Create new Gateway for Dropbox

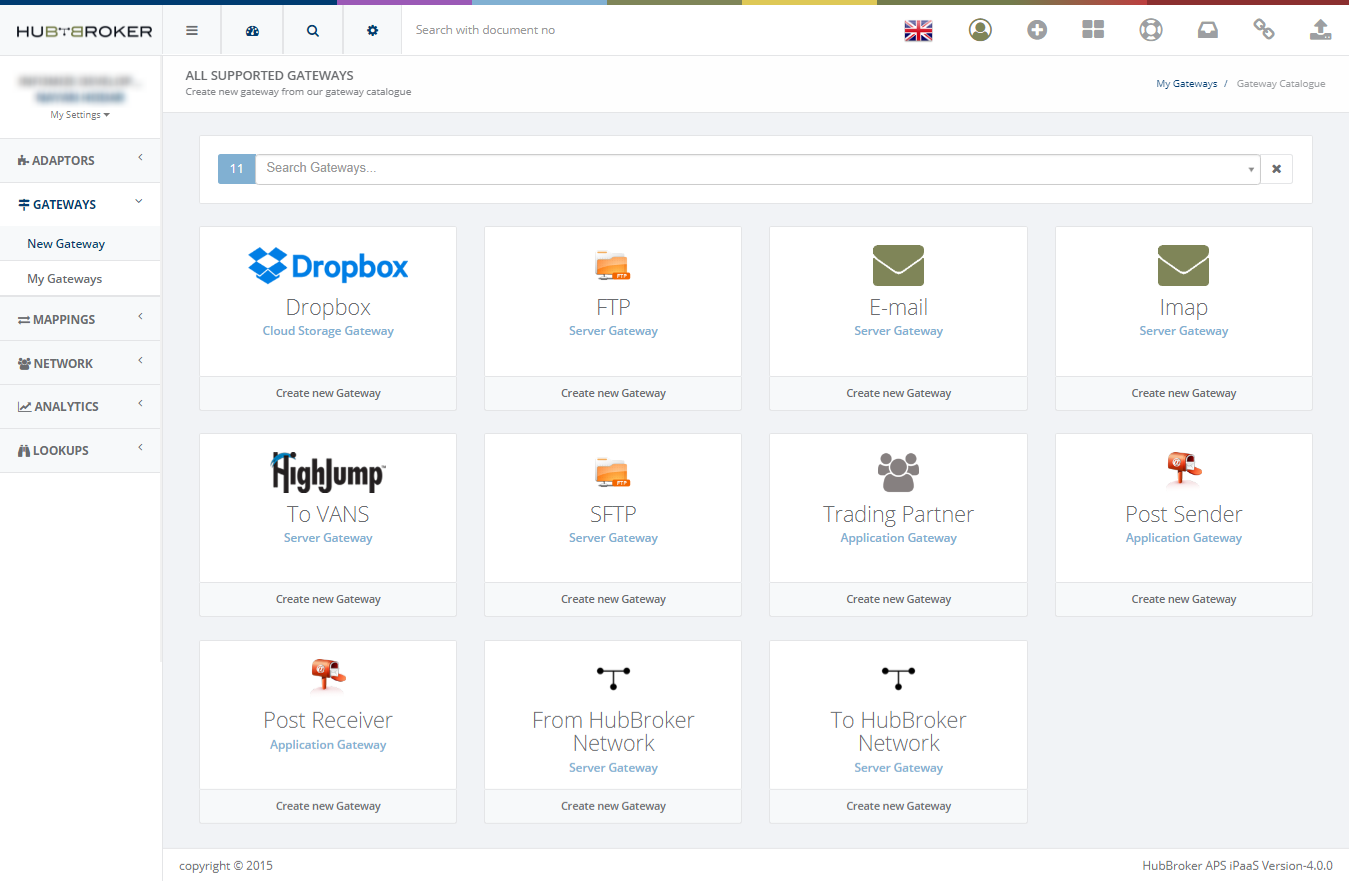[328, 393]
